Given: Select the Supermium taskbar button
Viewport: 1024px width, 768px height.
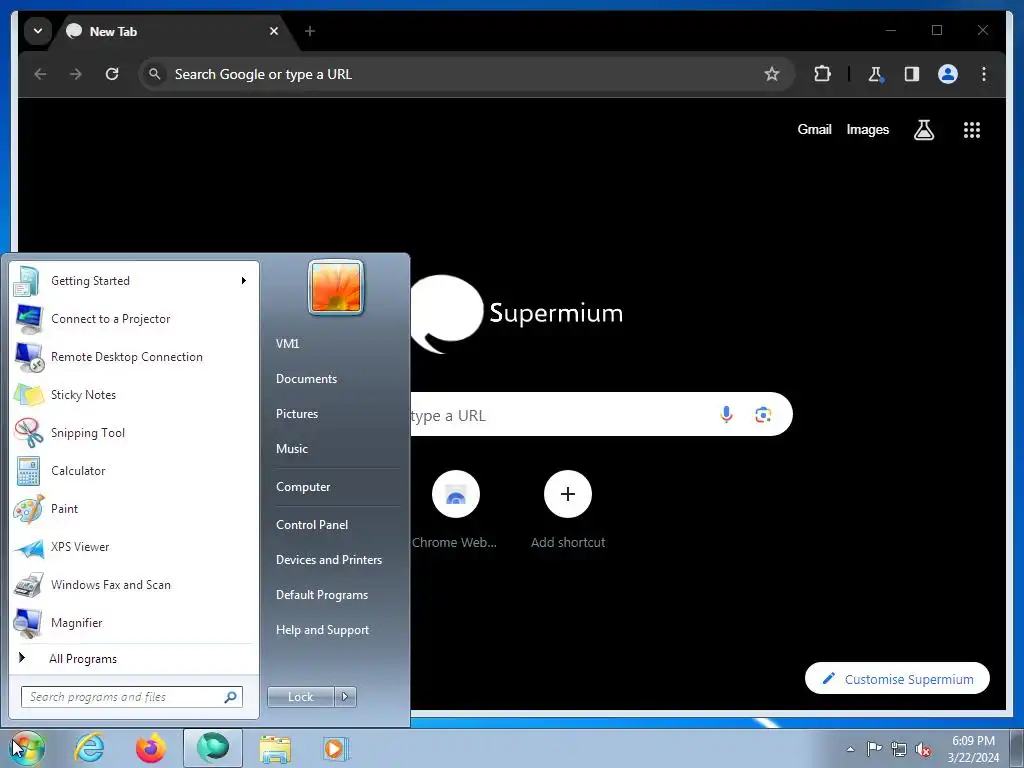Looking at the screenshot, I should coord(213,748).
